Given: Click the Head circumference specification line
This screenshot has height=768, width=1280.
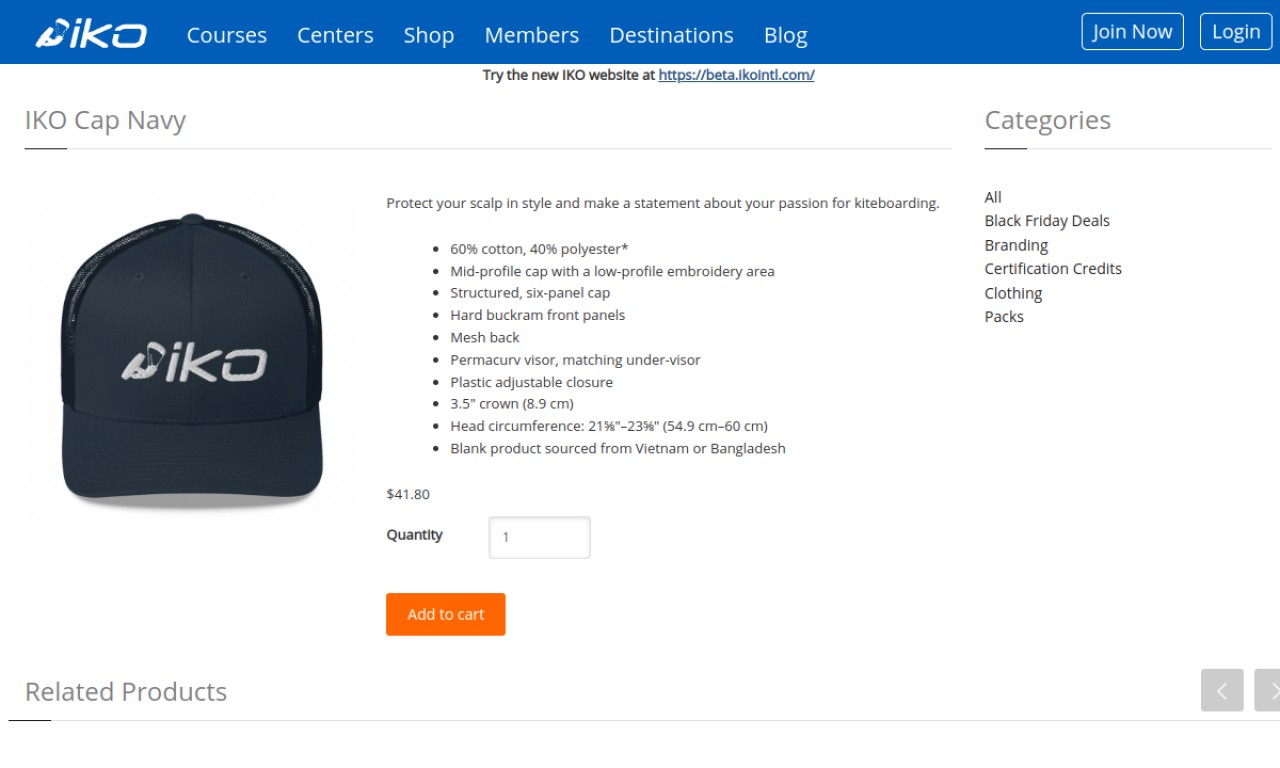Looking at the screenshot, I should pyautogui.click(x=609, y=426).
